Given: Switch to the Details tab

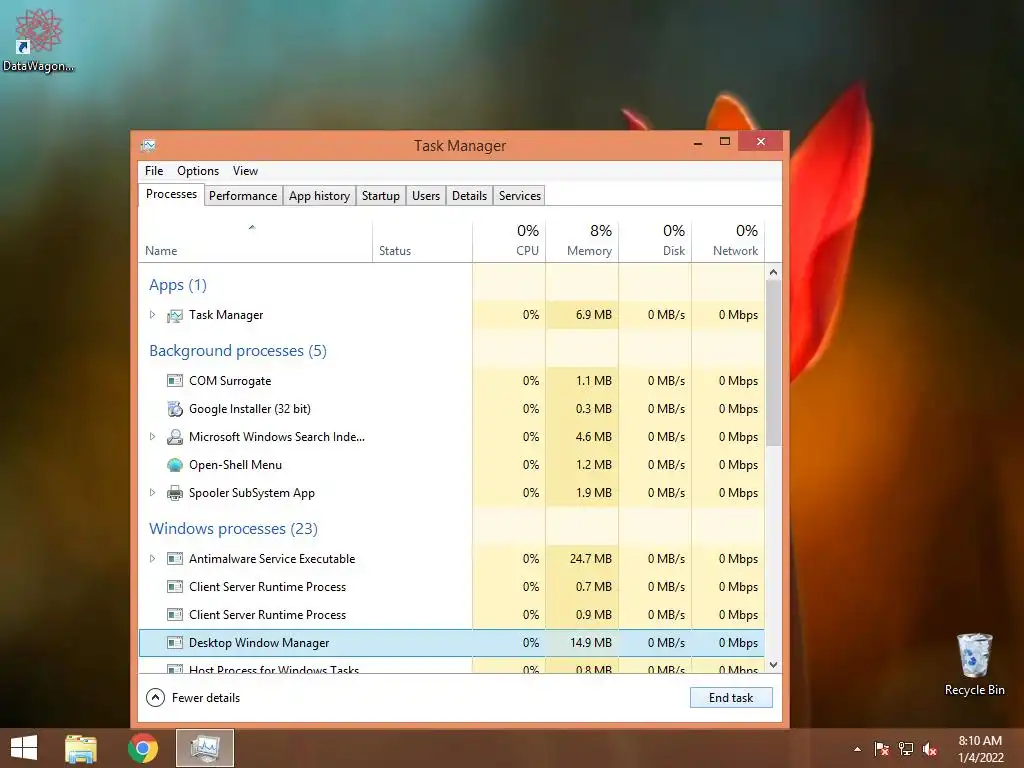Looking at the screenshot, I should pos(470,196).
